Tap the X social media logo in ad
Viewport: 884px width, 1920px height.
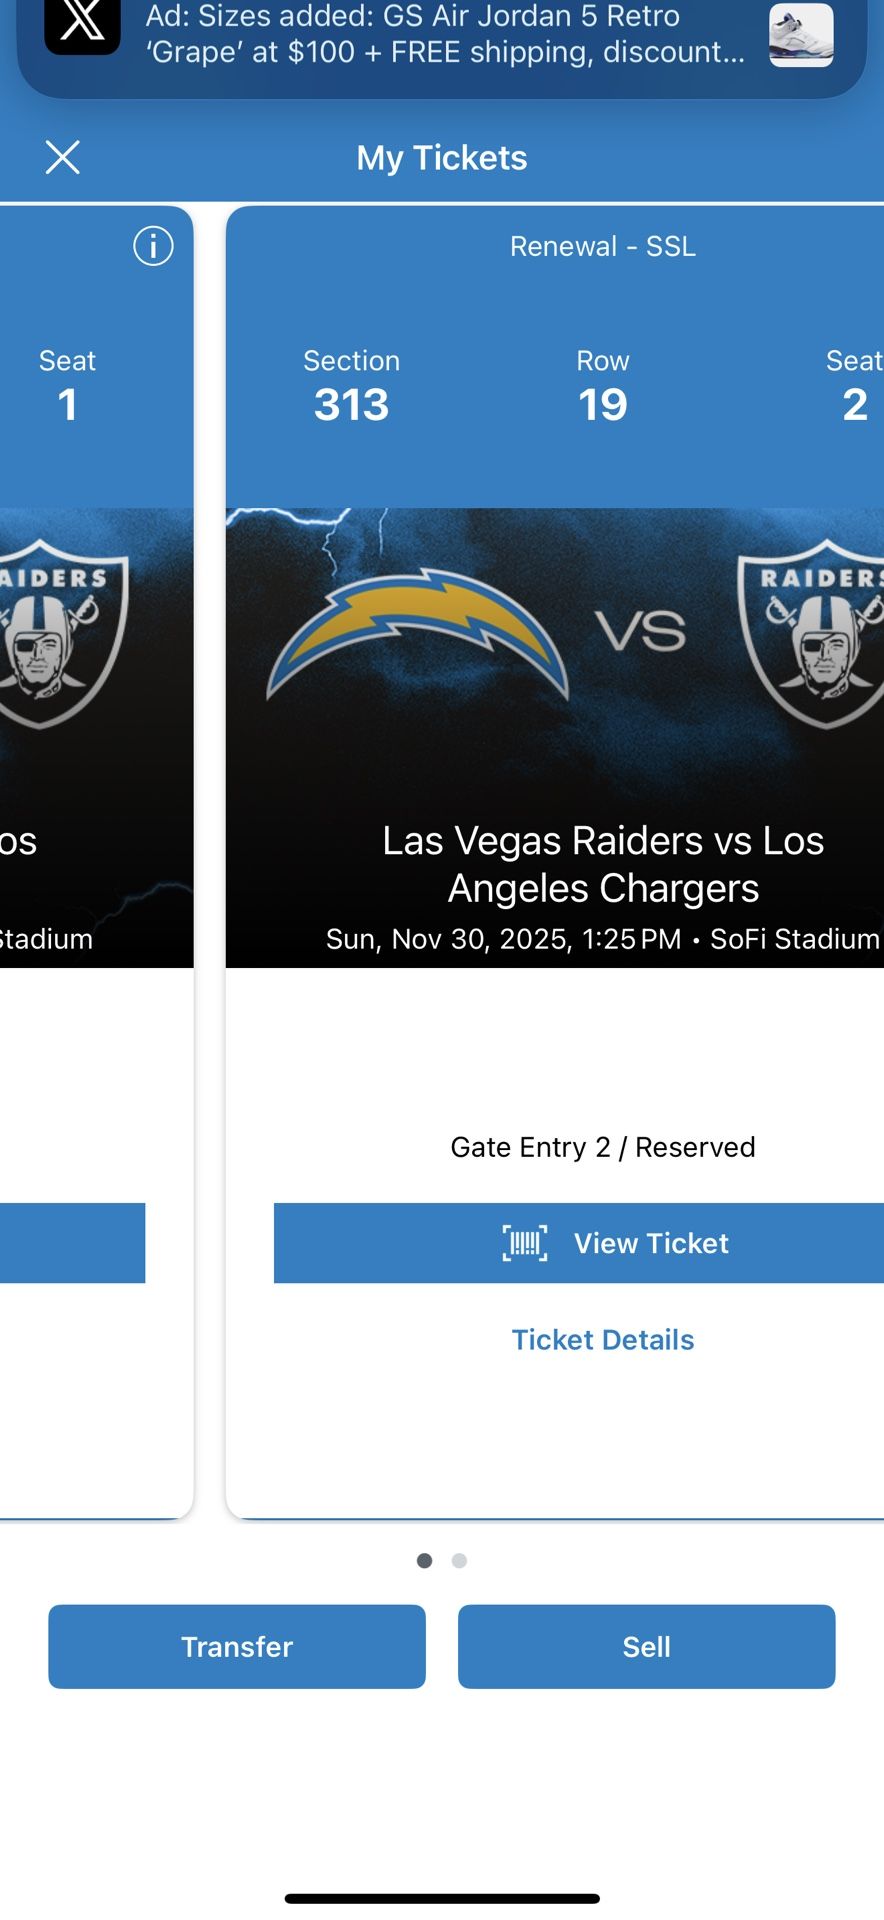coord(82,28)
